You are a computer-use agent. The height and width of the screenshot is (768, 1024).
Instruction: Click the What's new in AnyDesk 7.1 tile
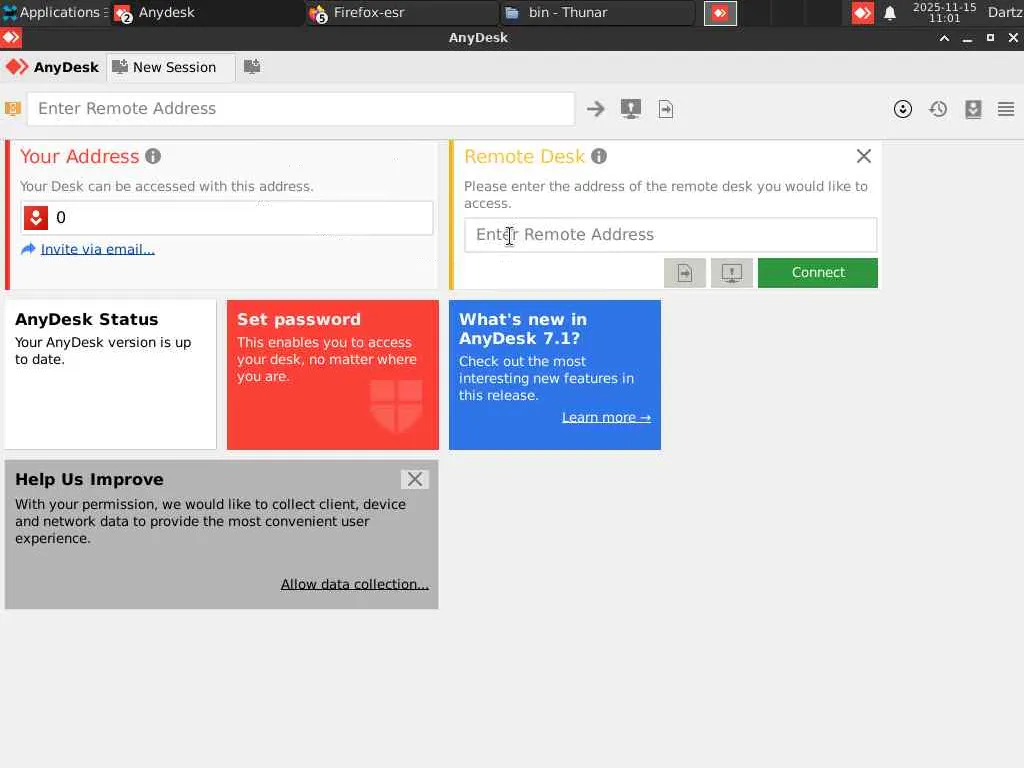(x=554, y=375)
